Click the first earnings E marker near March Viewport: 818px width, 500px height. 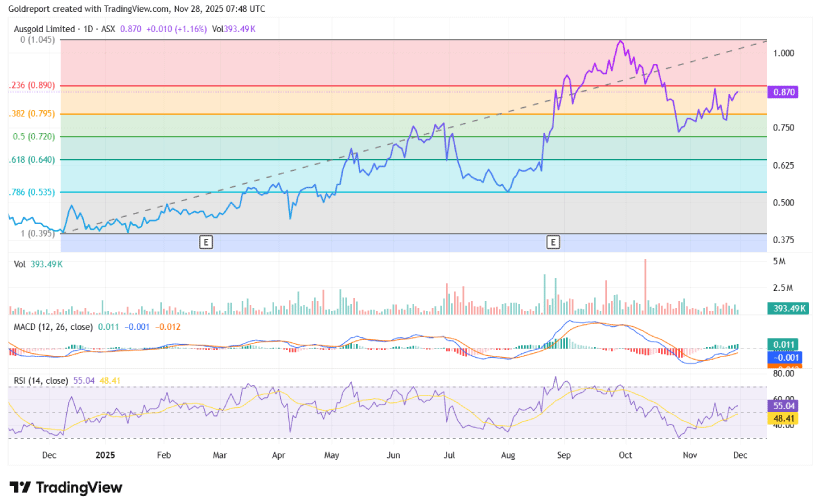(206, 242)
